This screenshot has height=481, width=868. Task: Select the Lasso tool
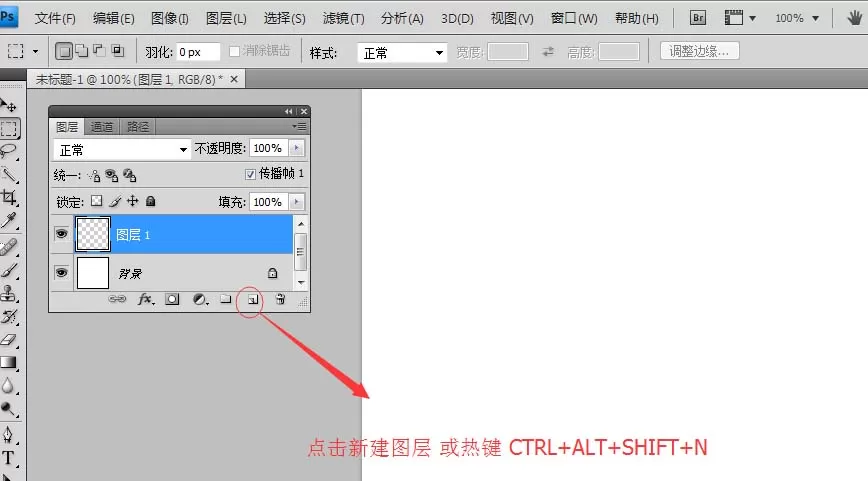(9, 151)
